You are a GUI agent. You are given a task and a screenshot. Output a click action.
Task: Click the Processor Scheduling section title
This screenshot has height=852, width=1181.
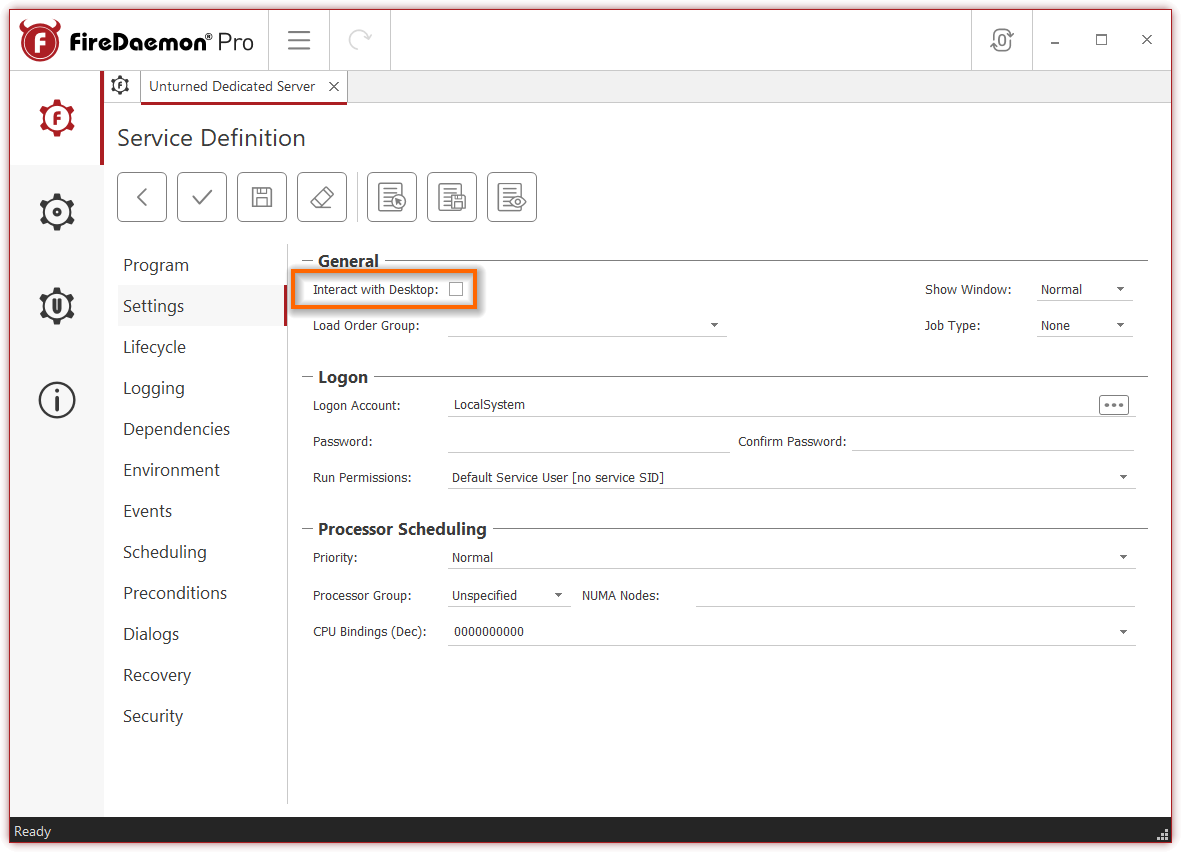pos(402,530)
